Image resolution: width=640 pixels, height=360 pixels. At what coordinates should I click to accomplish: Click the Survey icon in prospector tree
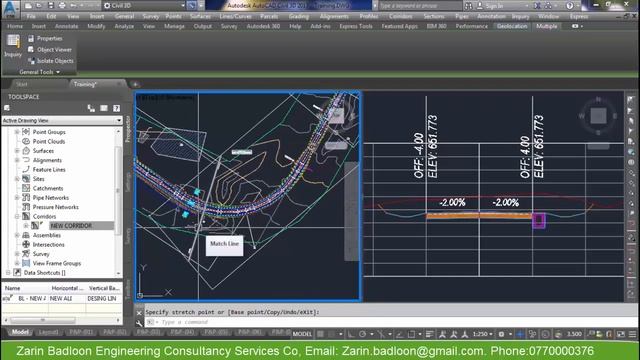[26, 254]
